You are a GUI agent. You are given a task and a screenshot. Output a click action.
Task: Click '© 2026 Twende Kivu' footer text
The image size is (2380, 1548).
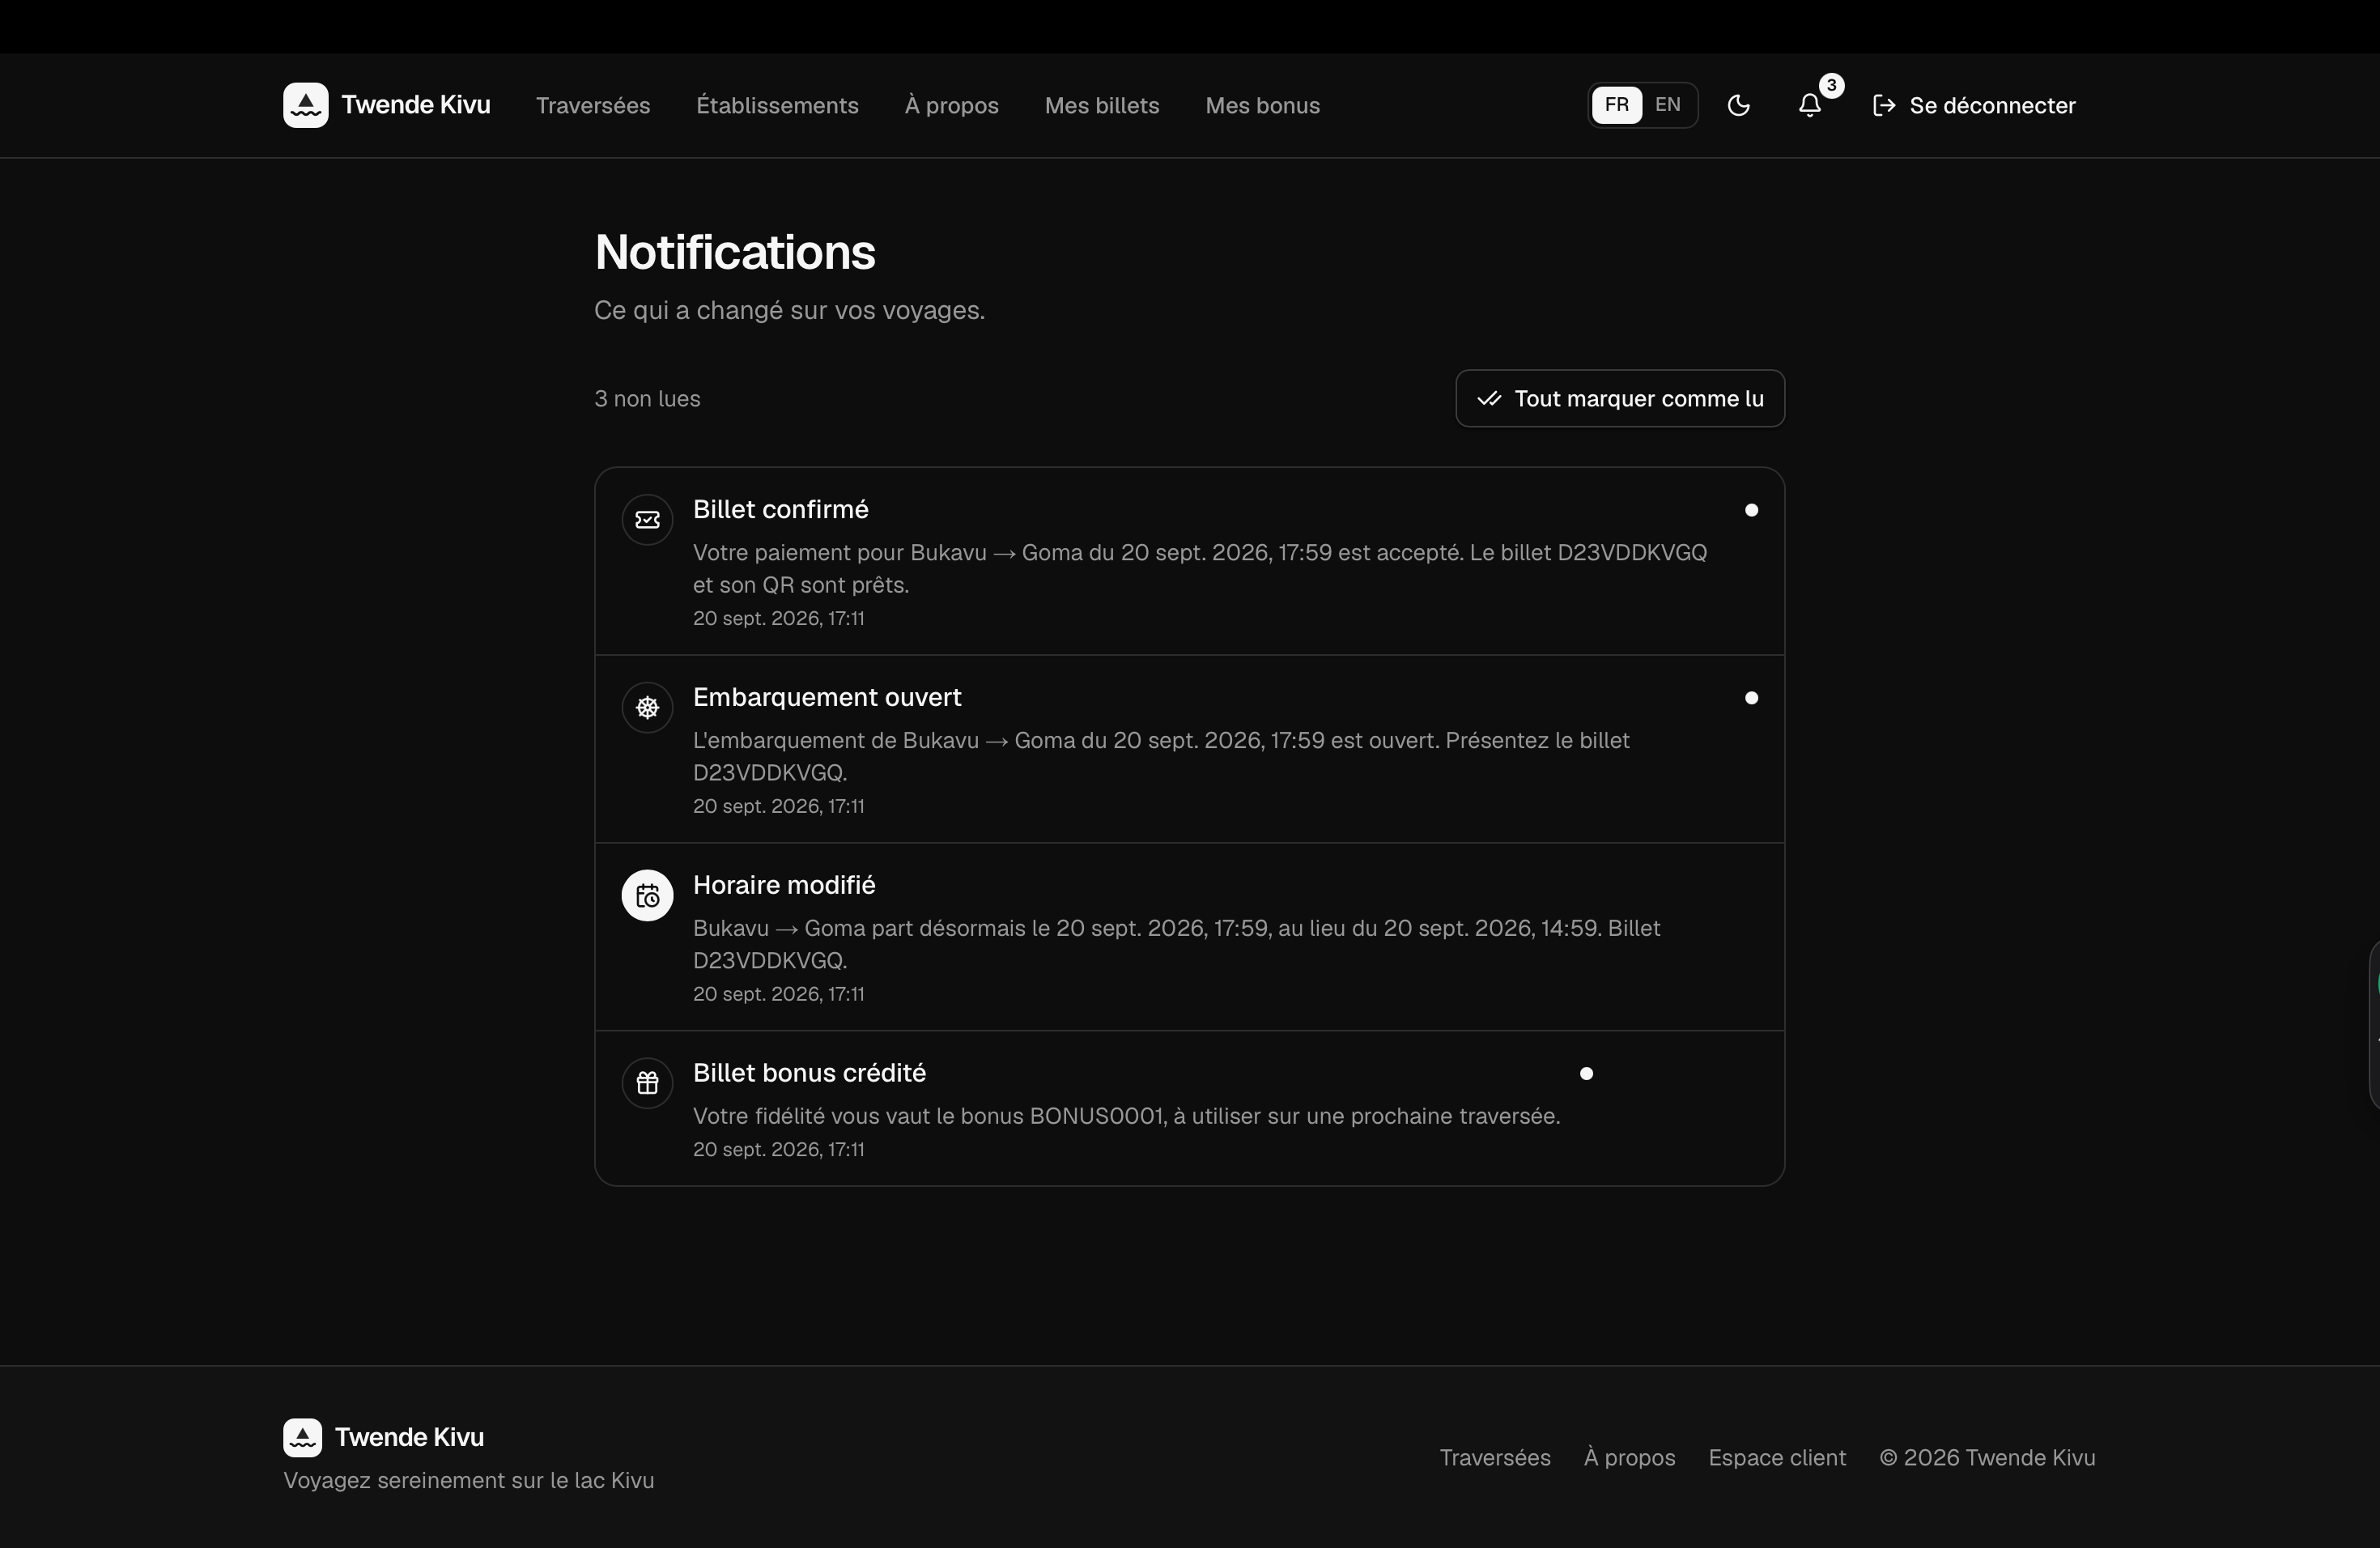[1987, 1458]
